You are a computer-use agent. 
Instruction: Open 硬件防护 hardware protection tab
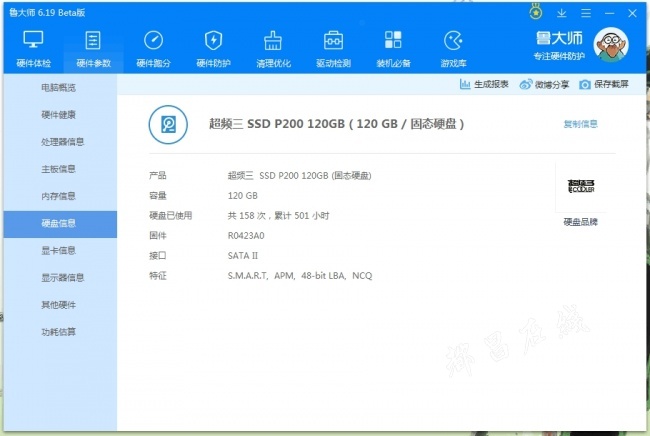(213, 49)
